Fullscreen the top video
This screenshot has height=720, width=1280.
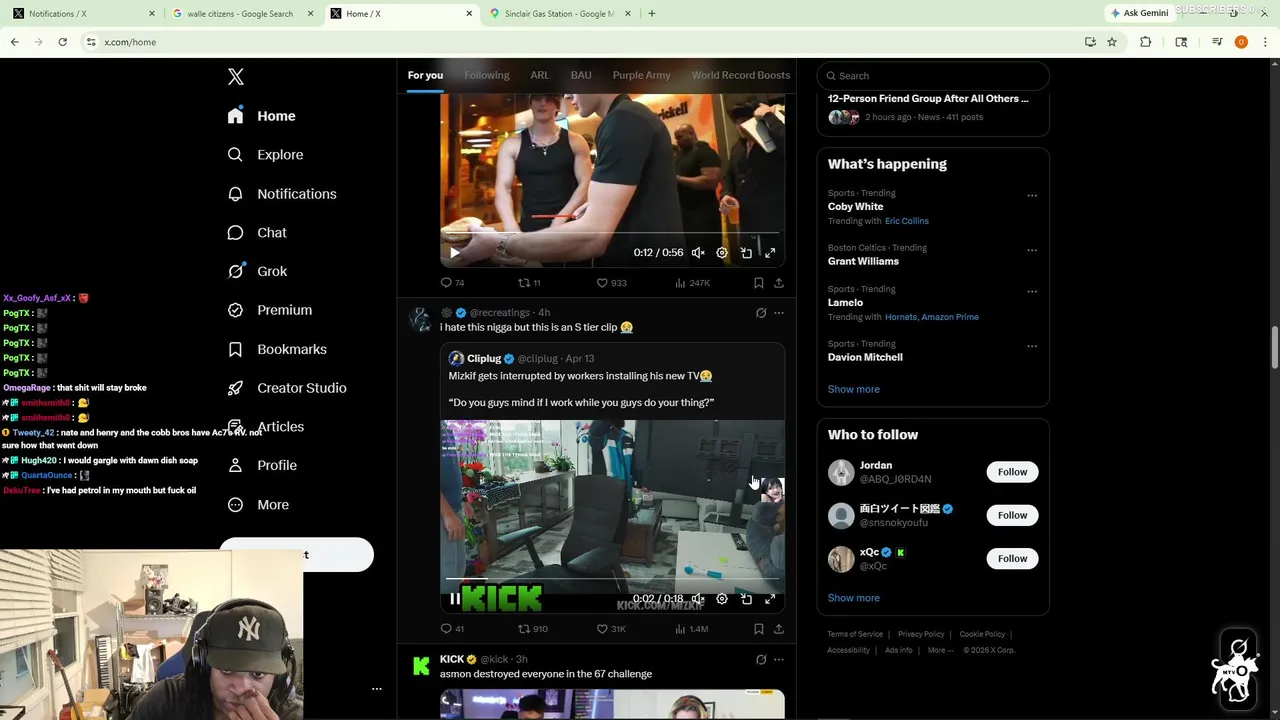tap(770, 253)
